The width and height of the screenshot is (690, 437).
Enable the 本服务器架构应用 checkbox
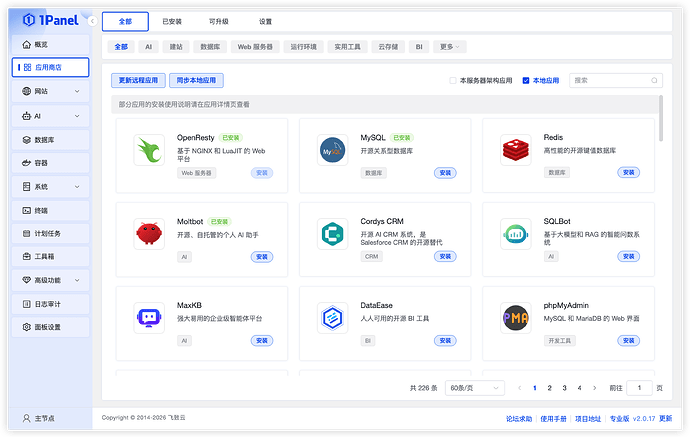453,80
